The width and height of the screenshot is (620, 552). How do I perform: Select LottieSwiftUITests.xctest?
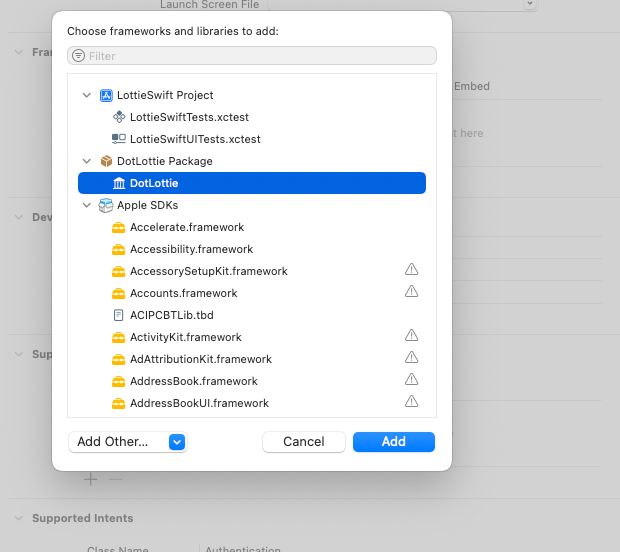(x=195, y=139)
